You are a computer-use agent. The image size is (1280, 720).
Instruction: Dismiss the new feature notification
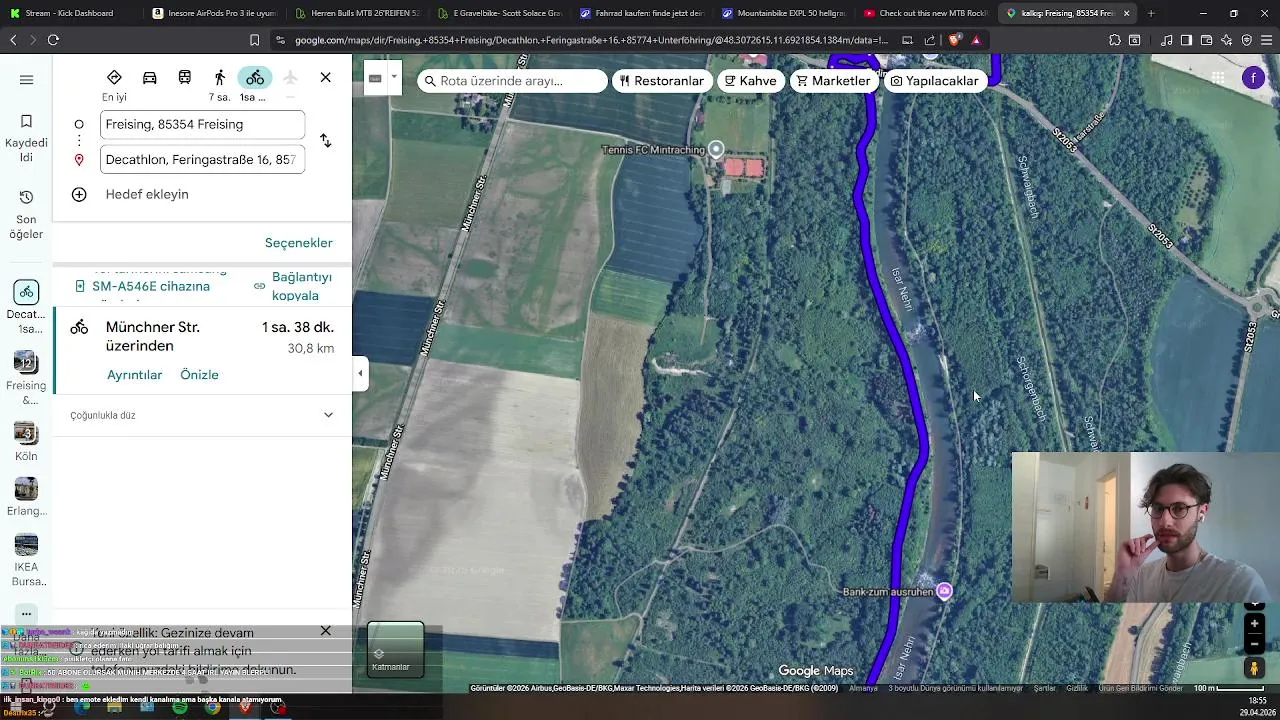(325, 631)
